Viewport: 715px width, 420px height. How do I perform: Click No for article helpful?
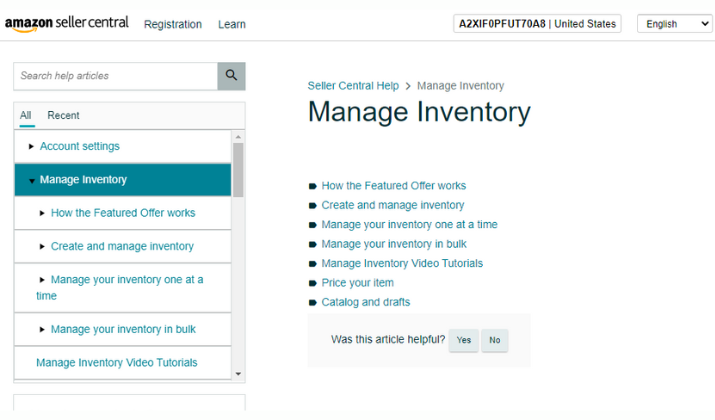coord(495,340)
